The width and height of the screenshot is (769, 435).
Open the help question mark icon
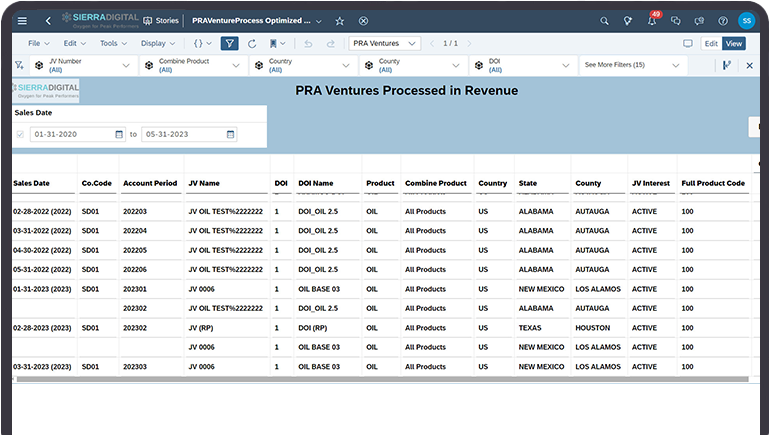pyautogui.click(x=722, y=20)
